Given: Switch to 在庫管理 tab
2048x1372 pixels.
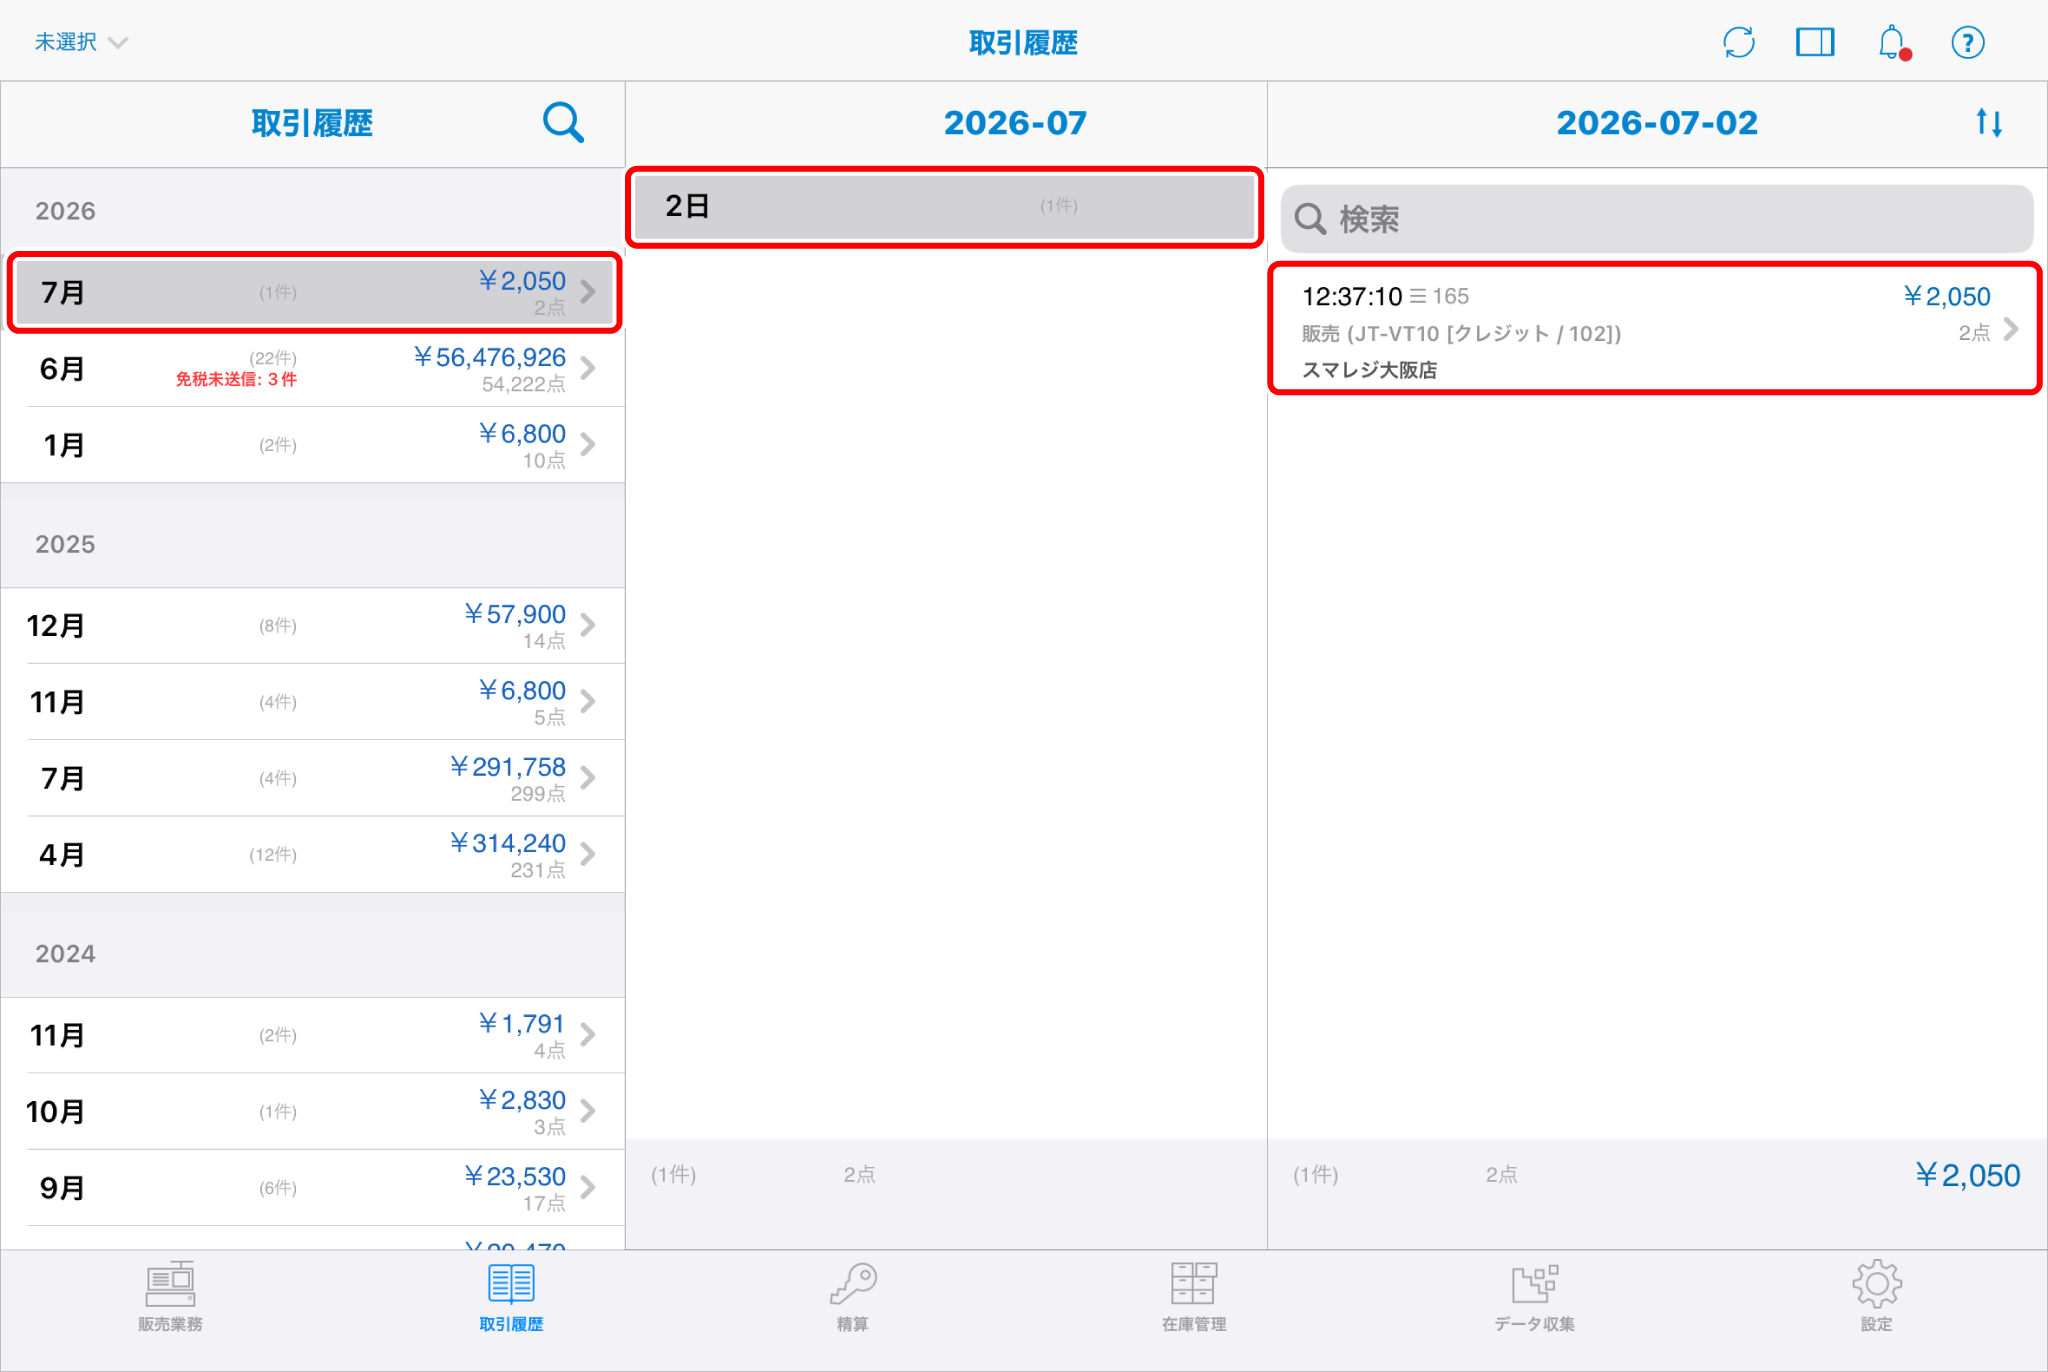Looking at the screenshot, I should [x=1194, y=1297].
